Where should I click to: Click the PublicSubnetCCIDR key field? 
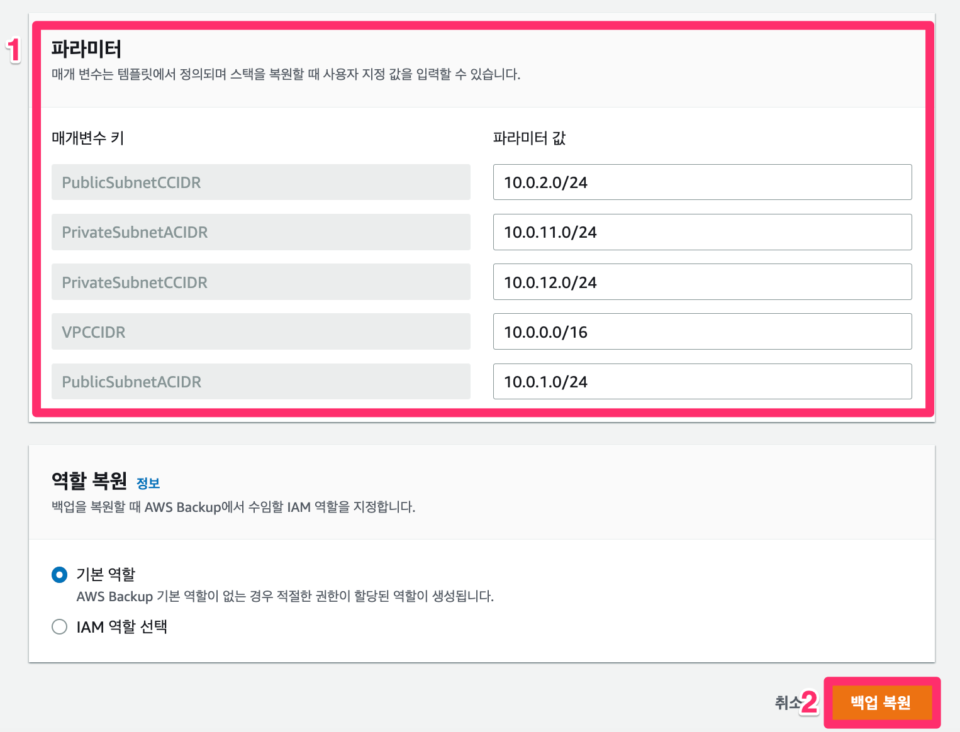click(261, 182)
